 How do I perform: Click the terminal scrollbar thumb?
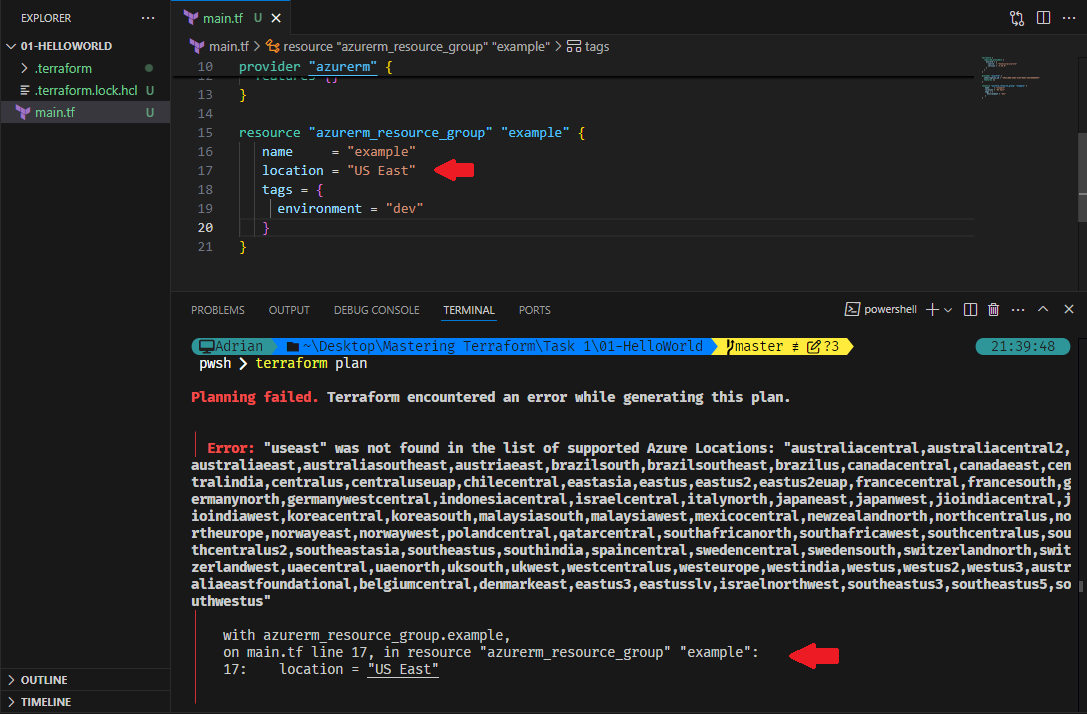pyautogui.click(x=1081, y=586)
